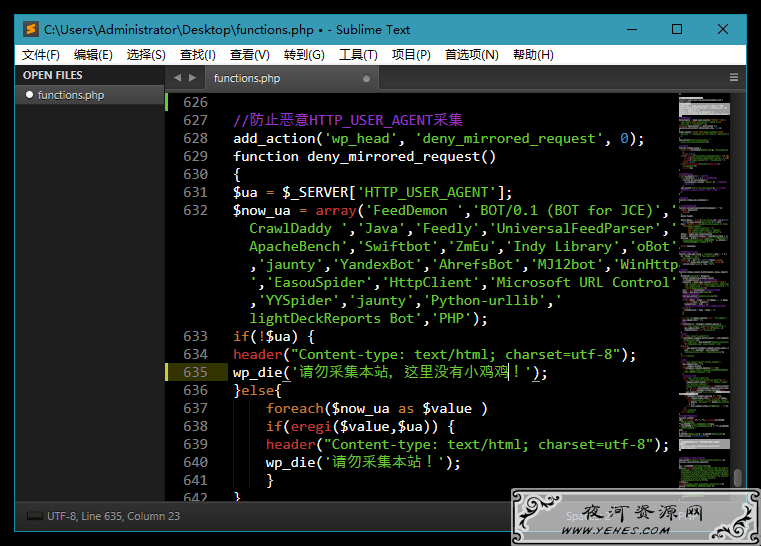The width and height of the screenshot is (761, 546).
Task: Click foreach keyword on line 637
Action: [295, 408]
